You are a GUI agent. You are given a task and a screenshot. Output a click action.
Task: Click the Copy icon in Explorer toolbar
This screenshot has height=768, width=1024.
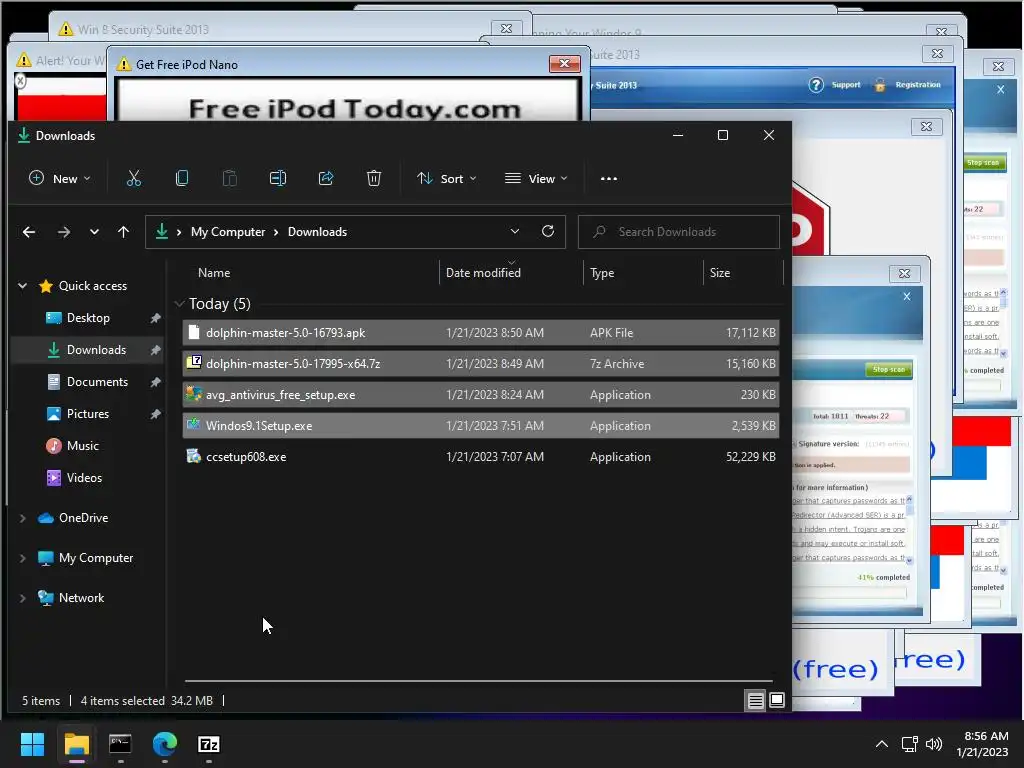point(182,178)
